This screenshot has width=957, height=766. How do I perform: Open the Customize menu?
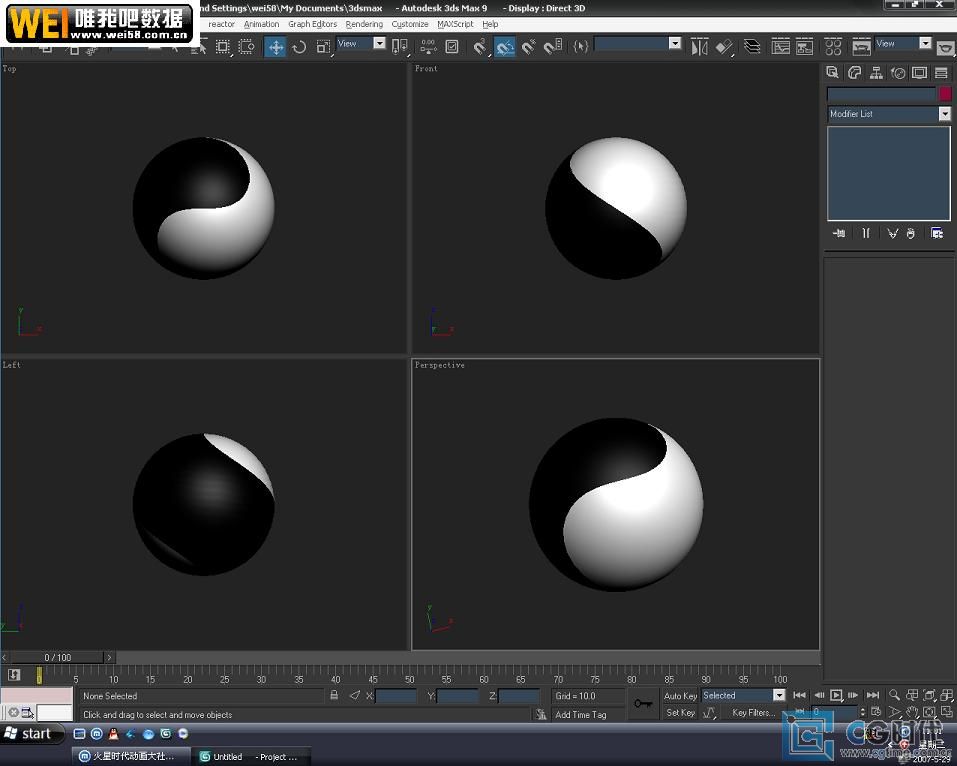coord(410,24)
